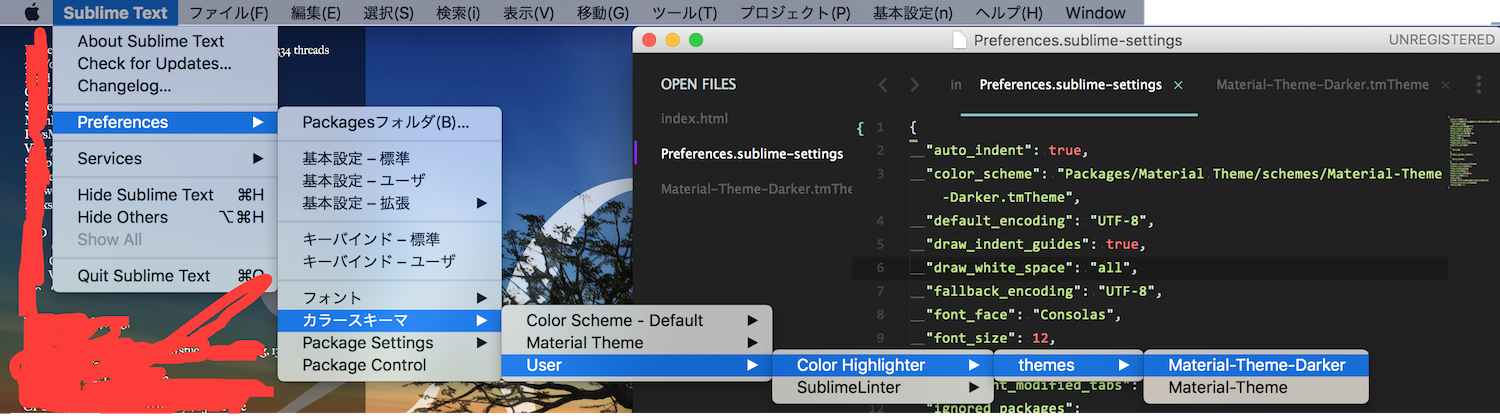
Task: Minimize the Sublime window yellow button
Action: click(672, 40)
